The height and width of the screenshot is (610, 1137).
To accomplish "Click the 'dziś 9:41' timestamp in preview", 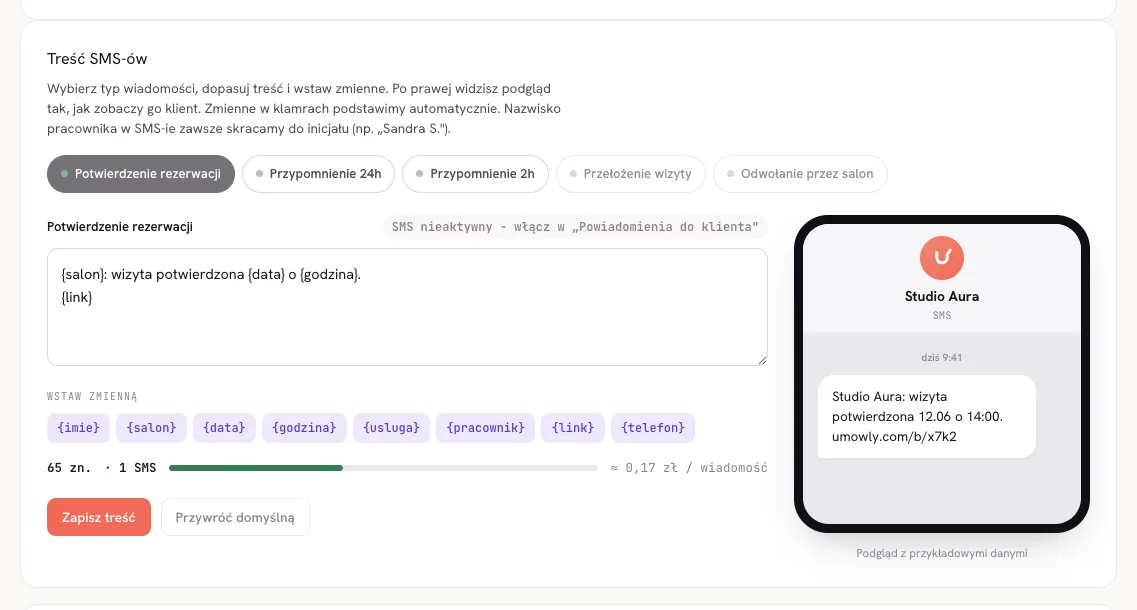I will (x=941, y=358).
